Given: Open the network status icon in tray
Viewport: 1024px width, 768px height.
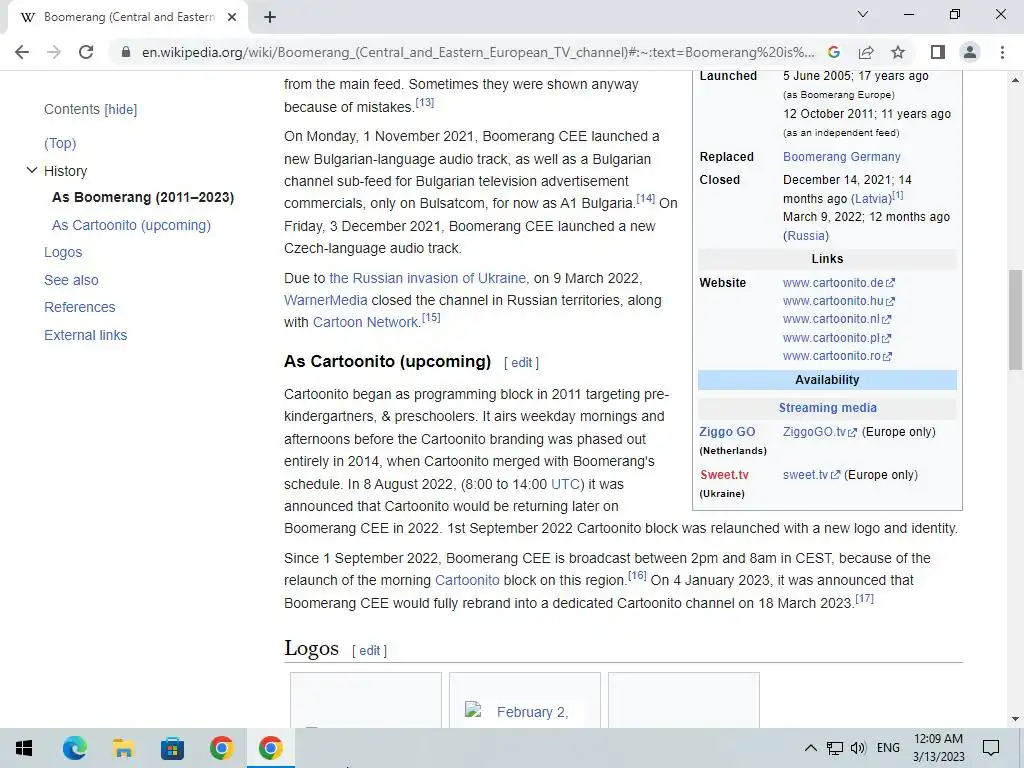Looking at the screenshot, I should (835, 748).
